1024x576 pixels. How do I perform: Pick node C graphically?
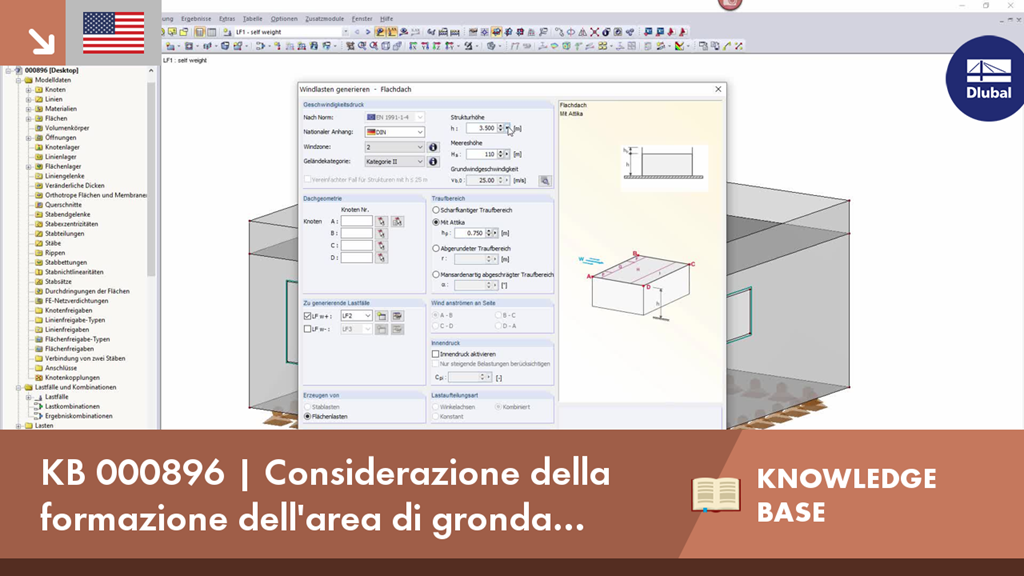click(381, 246)
